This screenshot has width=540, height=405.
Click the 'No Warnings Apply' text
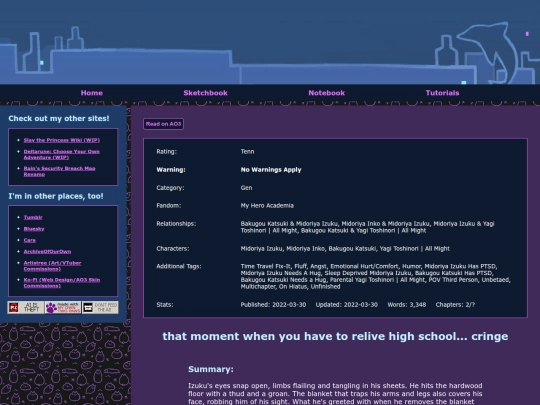click(x=271, y=170)
